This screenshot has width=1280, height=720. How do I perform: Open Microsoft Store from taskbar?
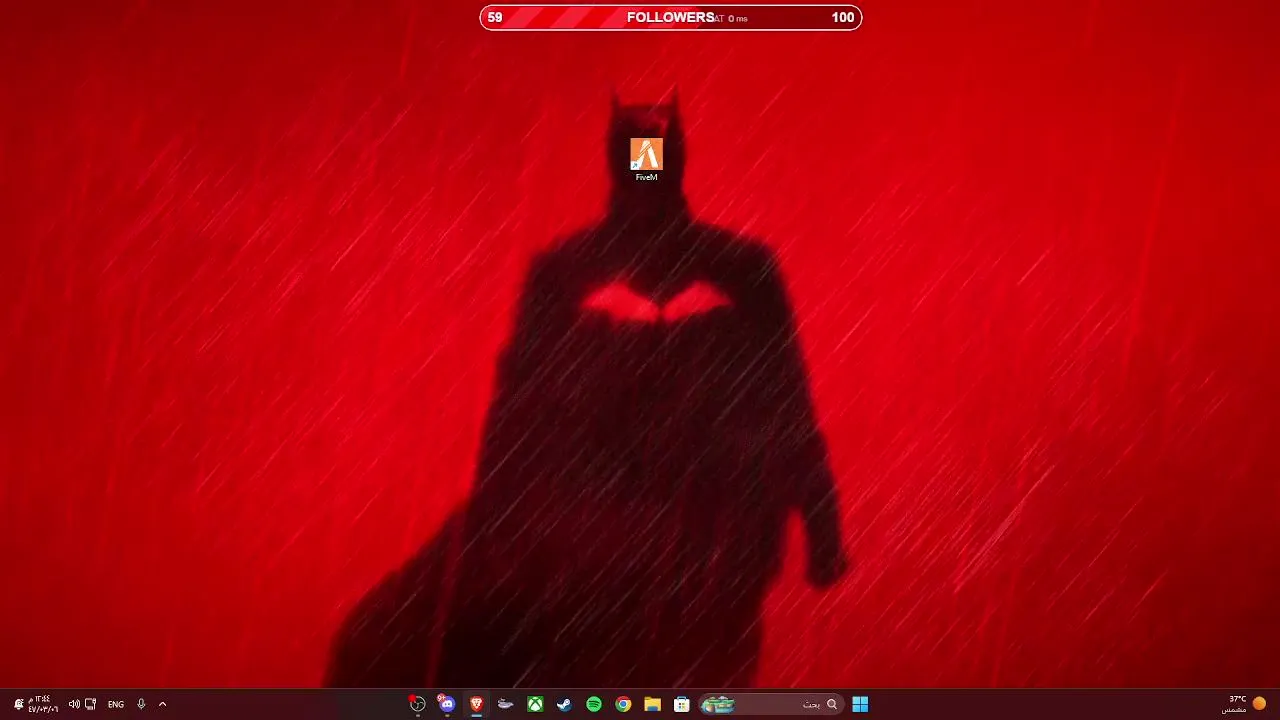click(x=682, y=704)
